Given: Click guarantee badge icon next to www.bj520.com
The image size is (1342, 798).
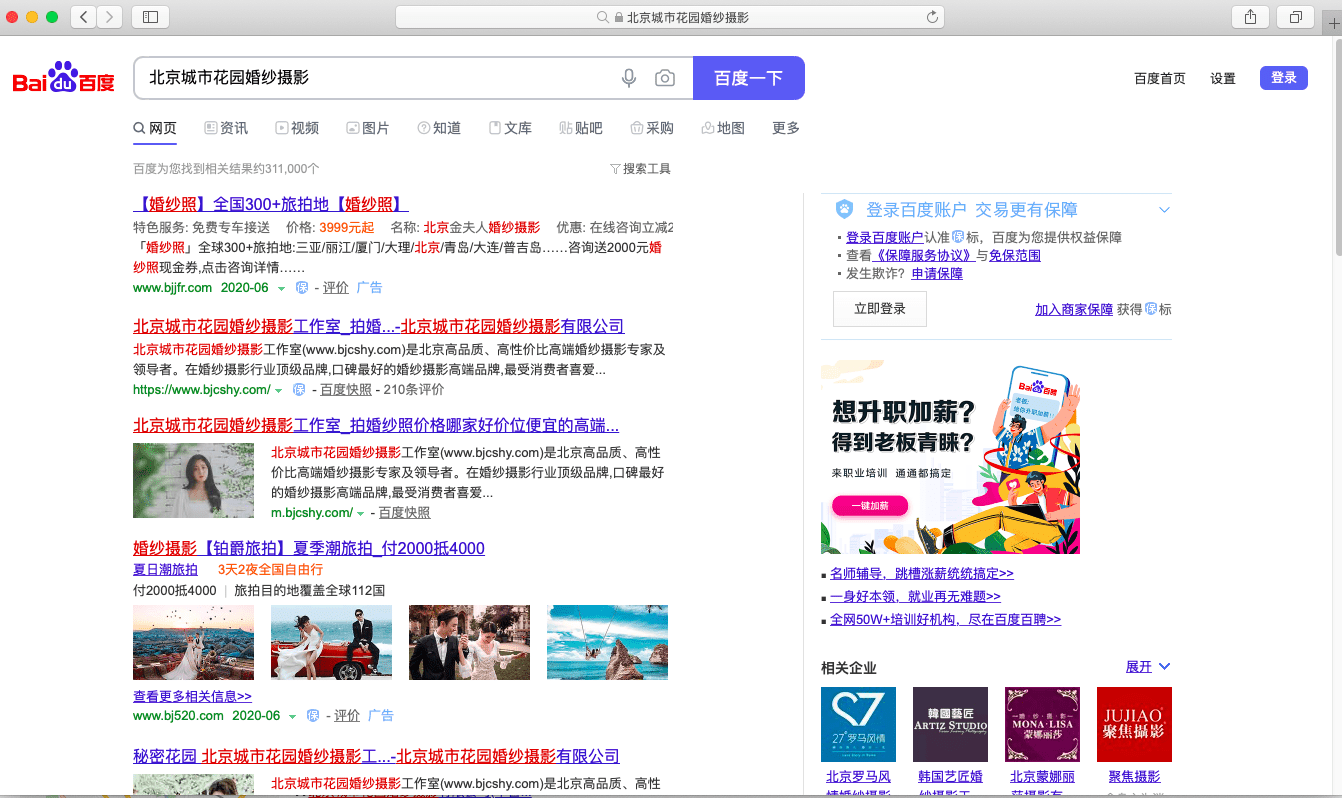Looking at the screenshot, I should [313, 716].
